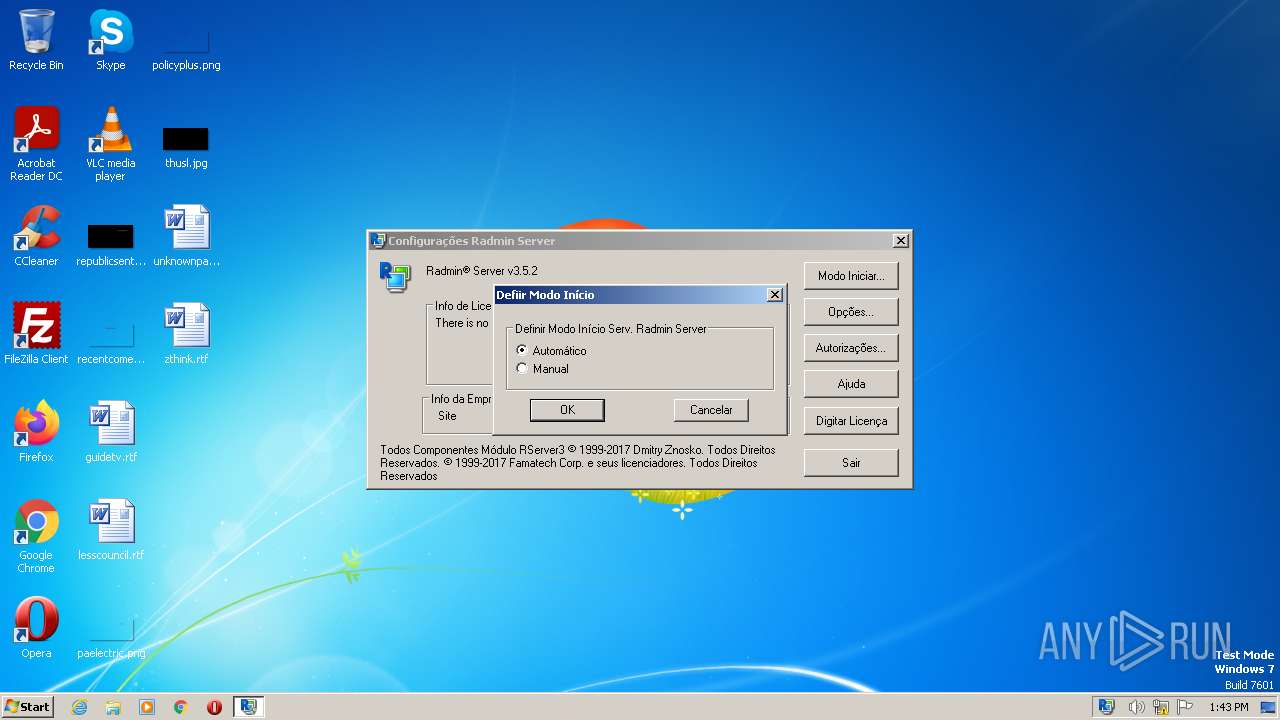1280x720 pixels.
Task: Click the Modo Iniciar... button
Action: 851,276
